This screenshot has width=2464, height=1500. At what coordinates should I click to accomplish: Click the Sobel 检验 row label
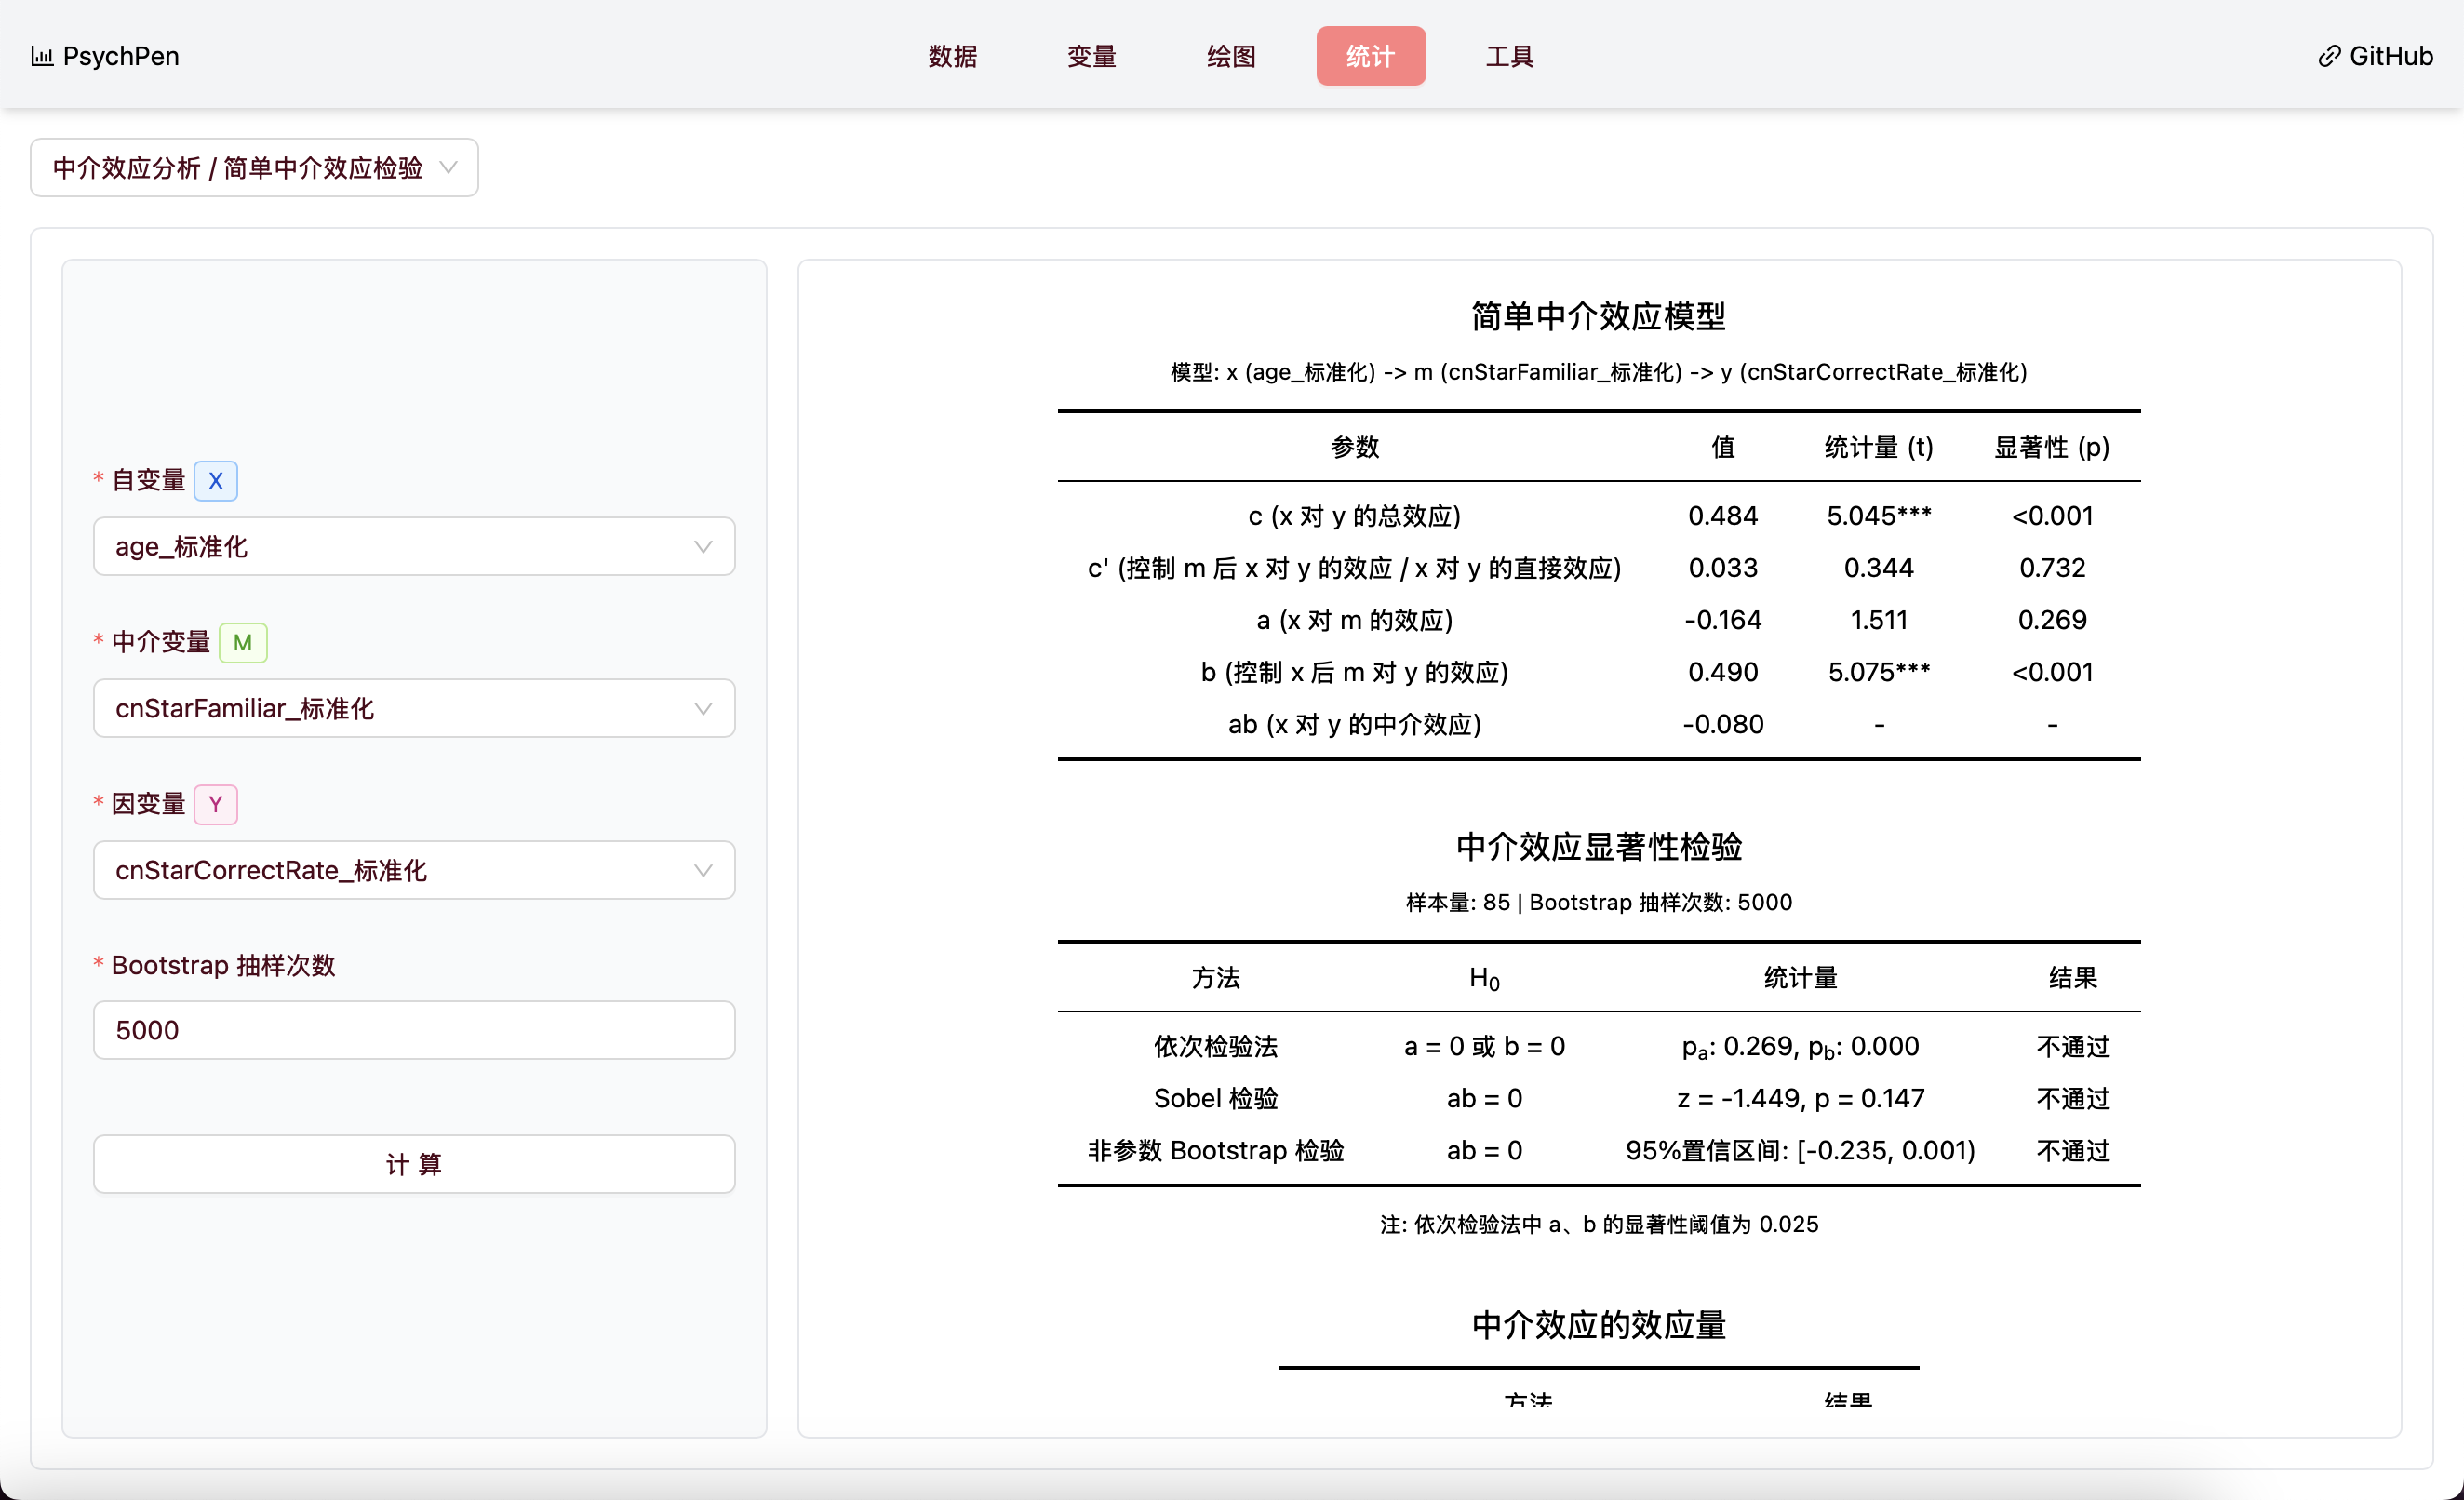(x=1215, y=1098)
